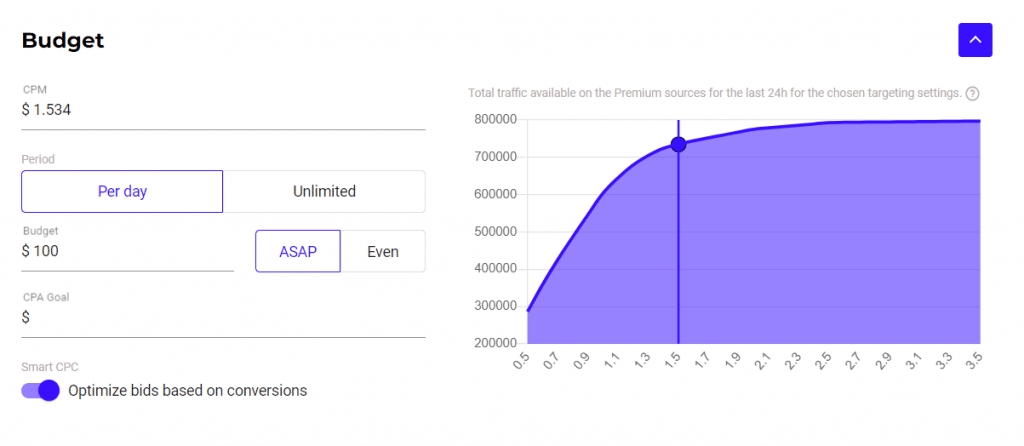Viewport: 1024px width, 446px height.
Task: Click the Optimize bids based on conversions label
Action: tap(187, 390)
